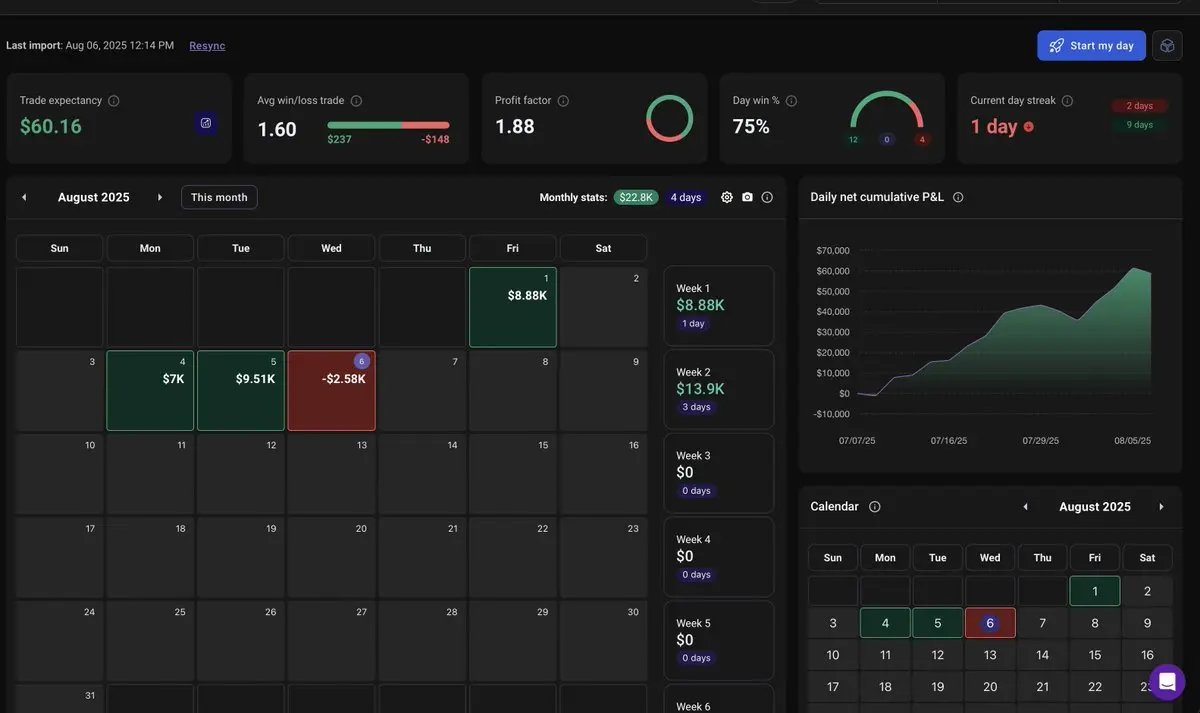This screenshot has width=1200, height=713.
Task: Click the Profit factor donut ring
Action: pos(669,118)
